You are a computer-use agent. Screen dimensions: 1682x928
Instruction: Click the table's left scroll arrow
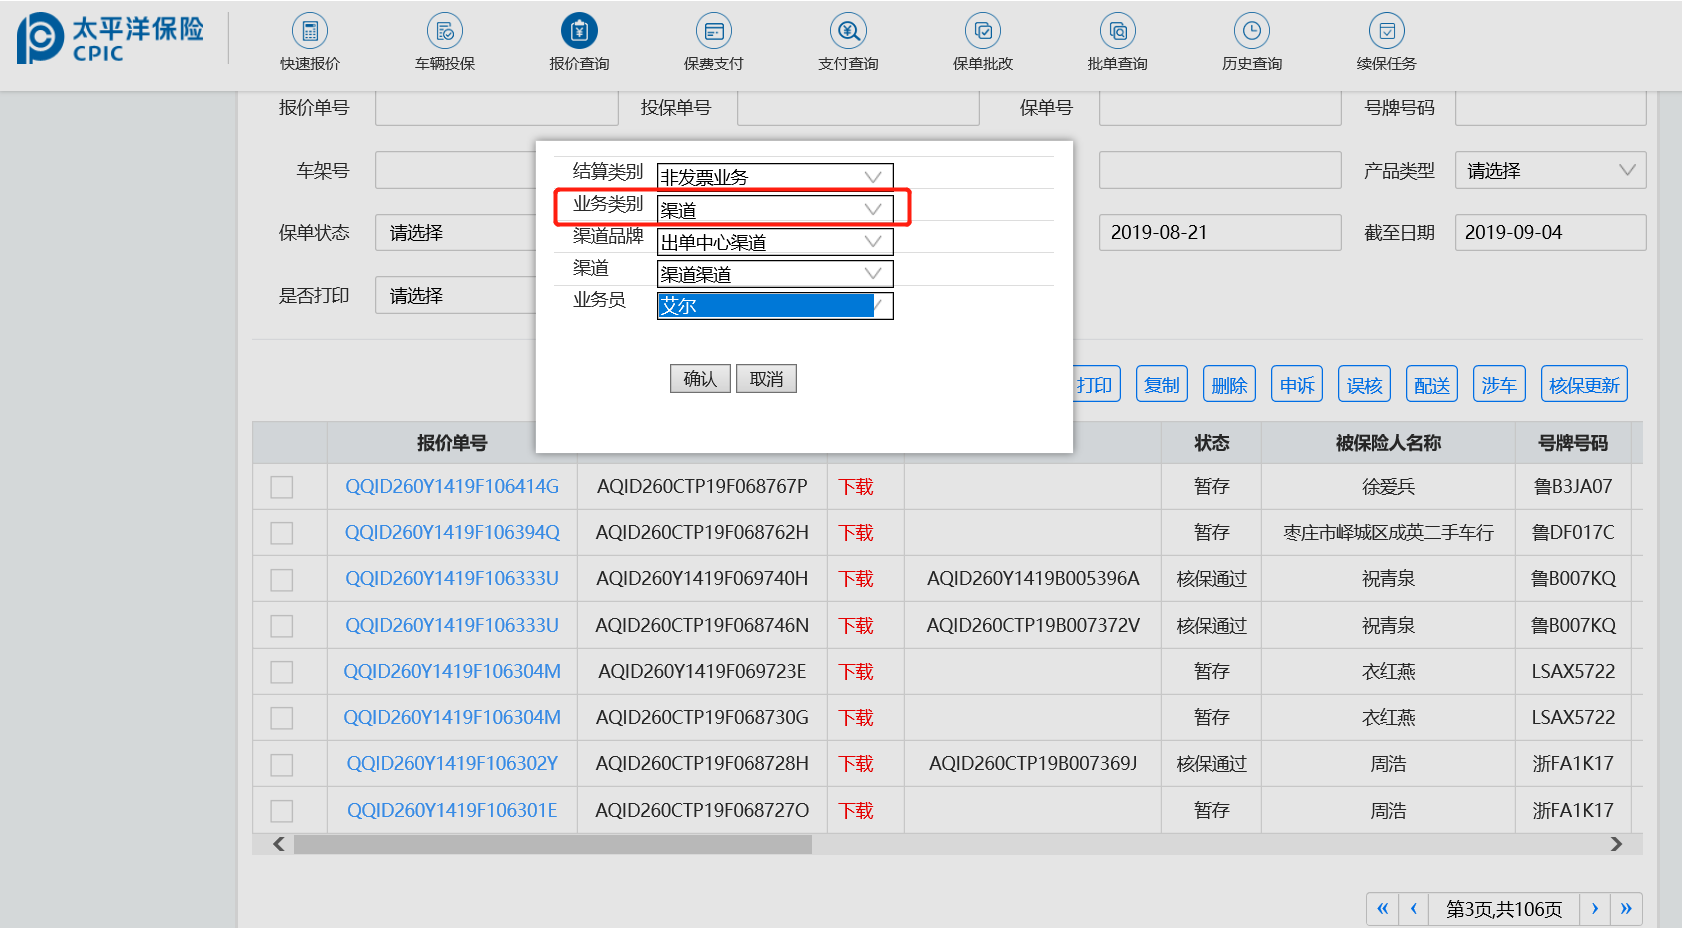click(x=279, y=844)
